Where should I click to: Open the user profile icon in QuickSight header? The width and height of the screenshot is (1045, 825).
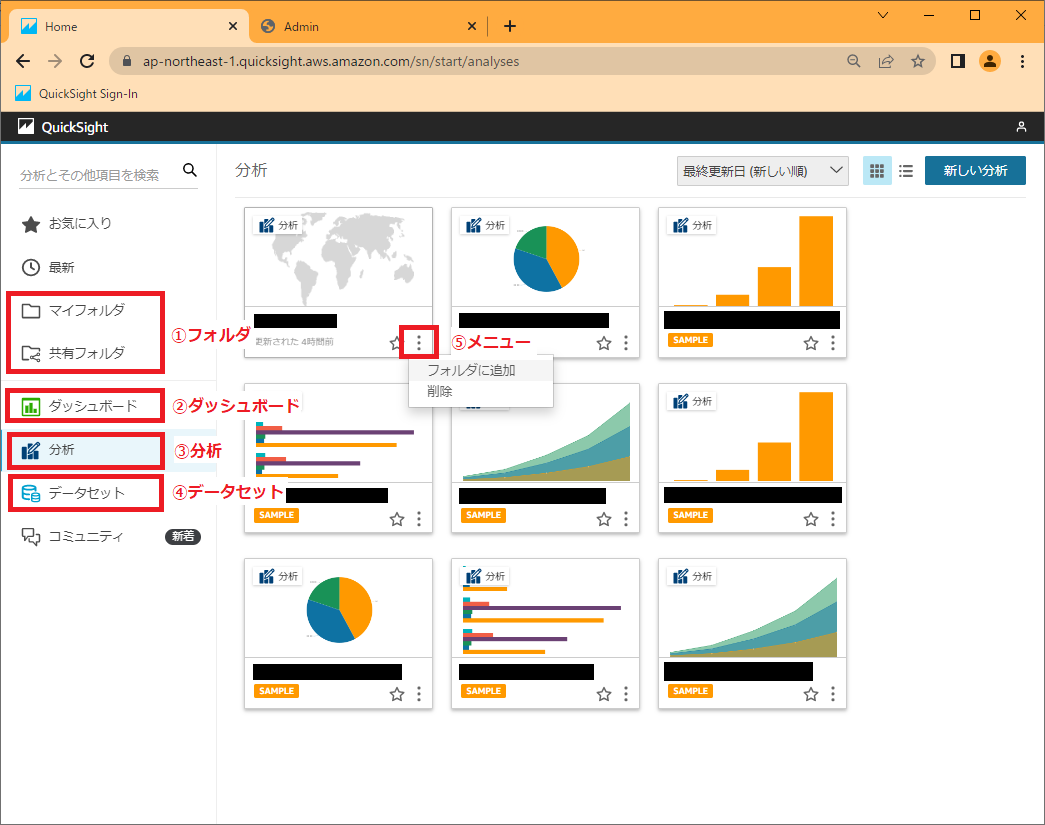pos(1021,127)
